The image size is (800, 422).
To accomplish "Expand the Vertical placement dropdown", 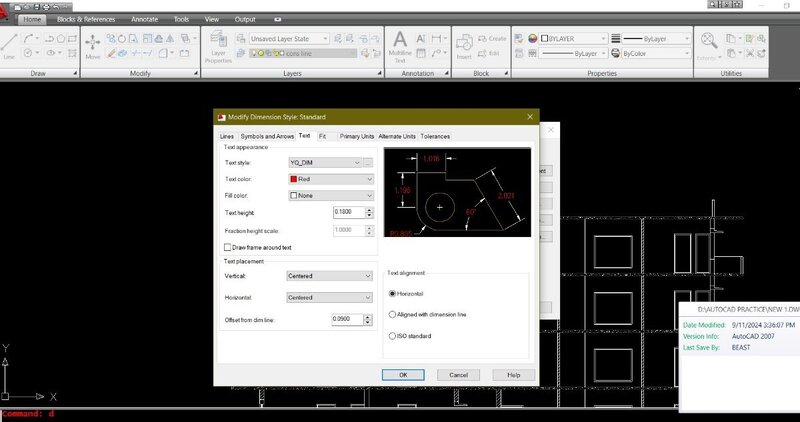I will coord(329,275).
